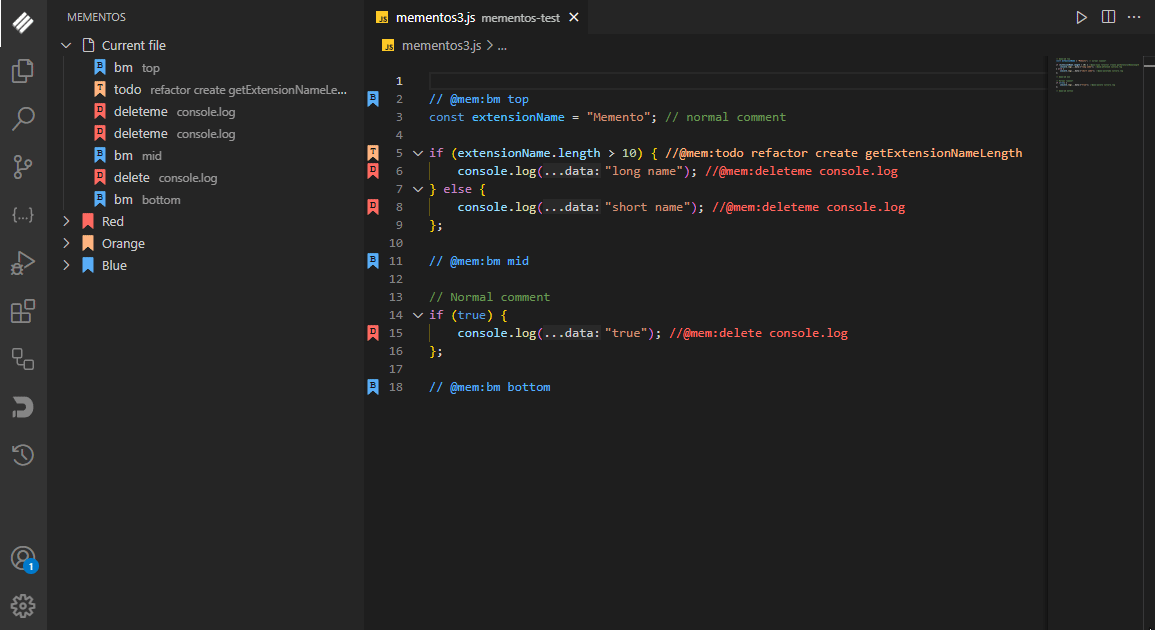1155x630 pixels.
Task: Open the Mementos view in activity bar
Action: point(23,23)
